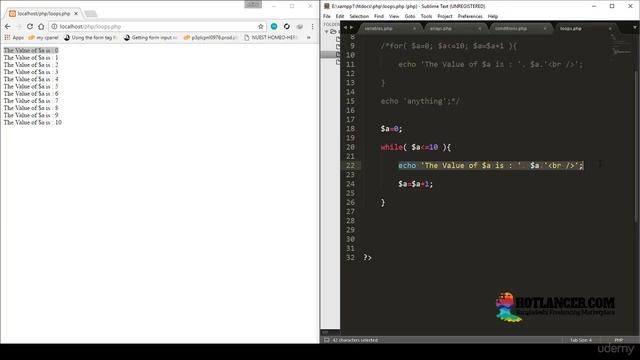Open the Tools menu
640x360 pixels.
tap(426, 16)
